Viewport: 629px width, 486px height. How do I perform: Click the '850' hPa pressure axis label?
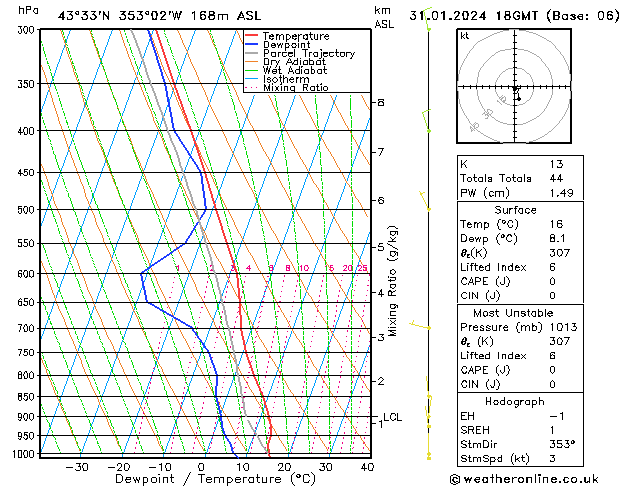click(26, 397)
